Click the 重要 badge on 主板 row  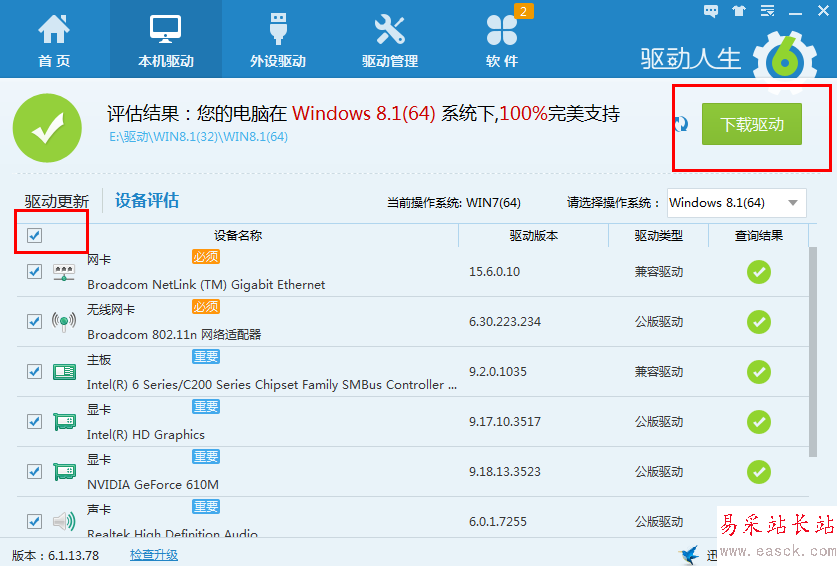206,357
